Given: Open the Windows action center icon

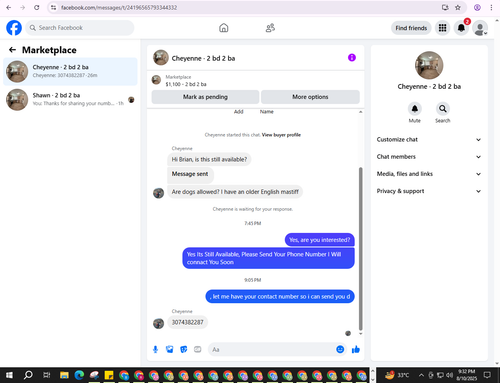Looking at the screenshot, I should pos(487,375).
